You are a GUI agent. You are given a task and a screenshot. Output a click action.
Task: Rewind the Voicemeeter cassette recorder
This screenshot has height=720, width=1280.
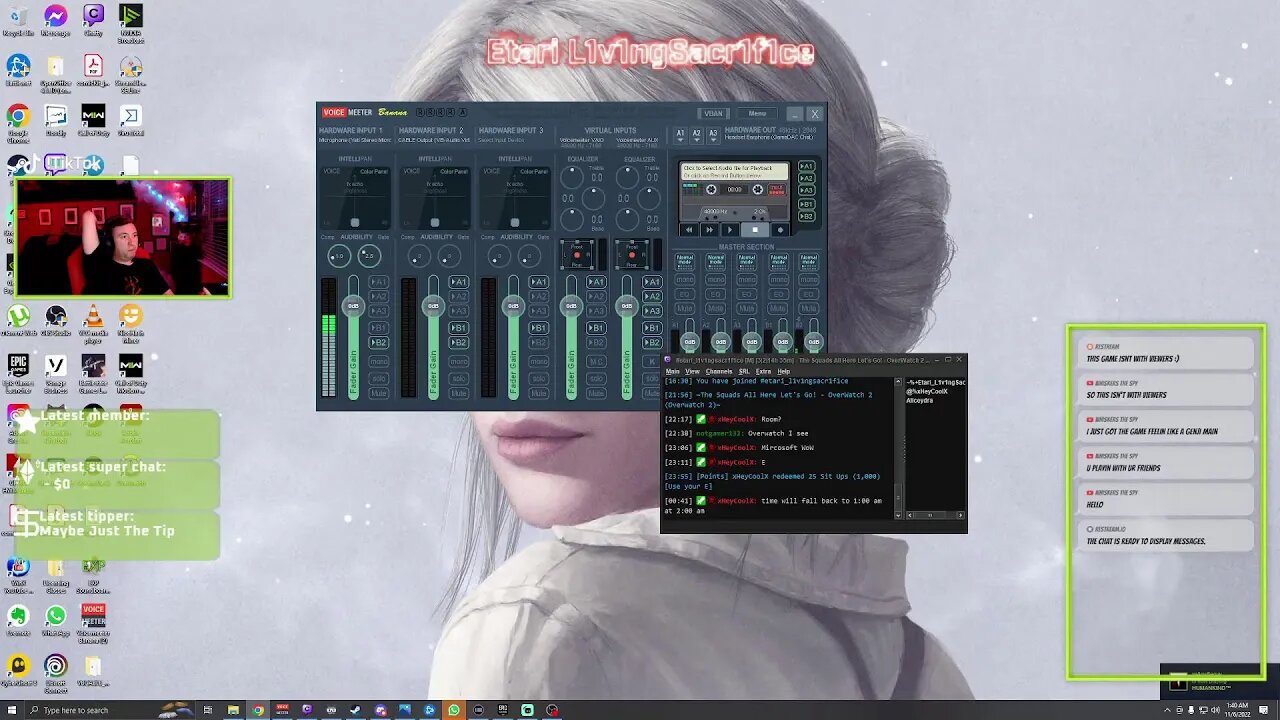point(689,230)
